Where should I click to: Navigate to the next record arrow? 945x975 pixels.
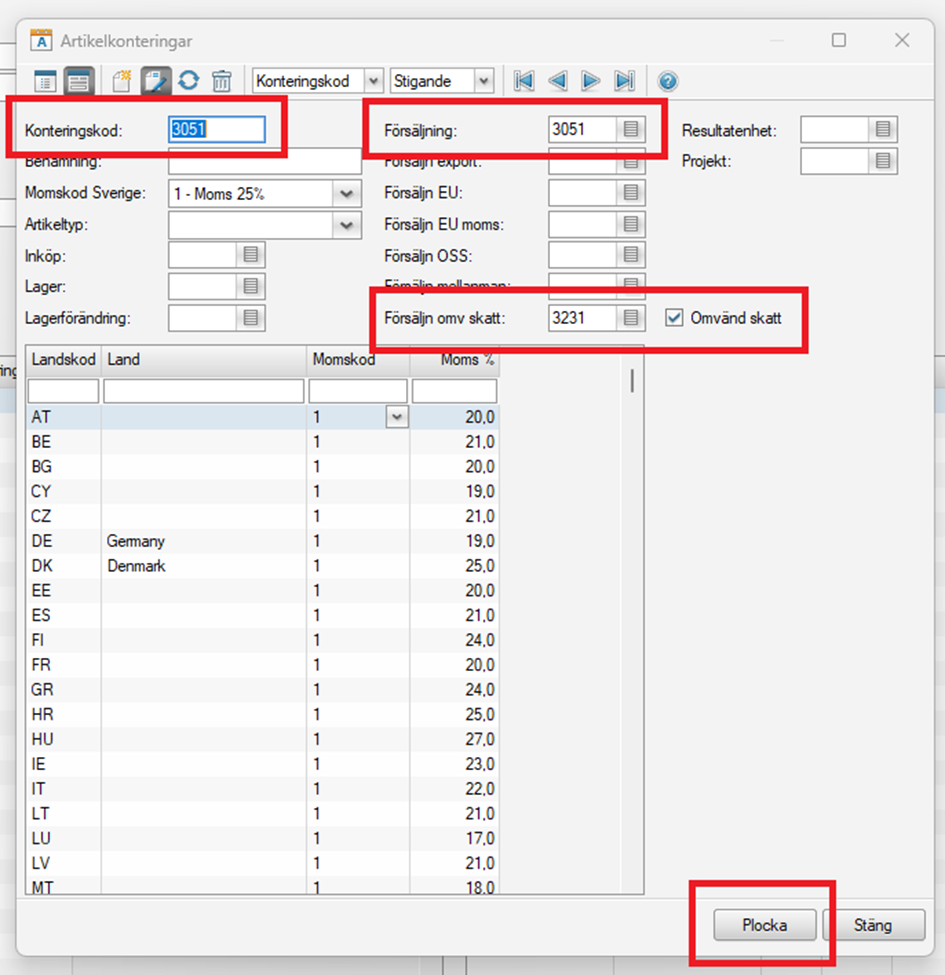[591, 81]
